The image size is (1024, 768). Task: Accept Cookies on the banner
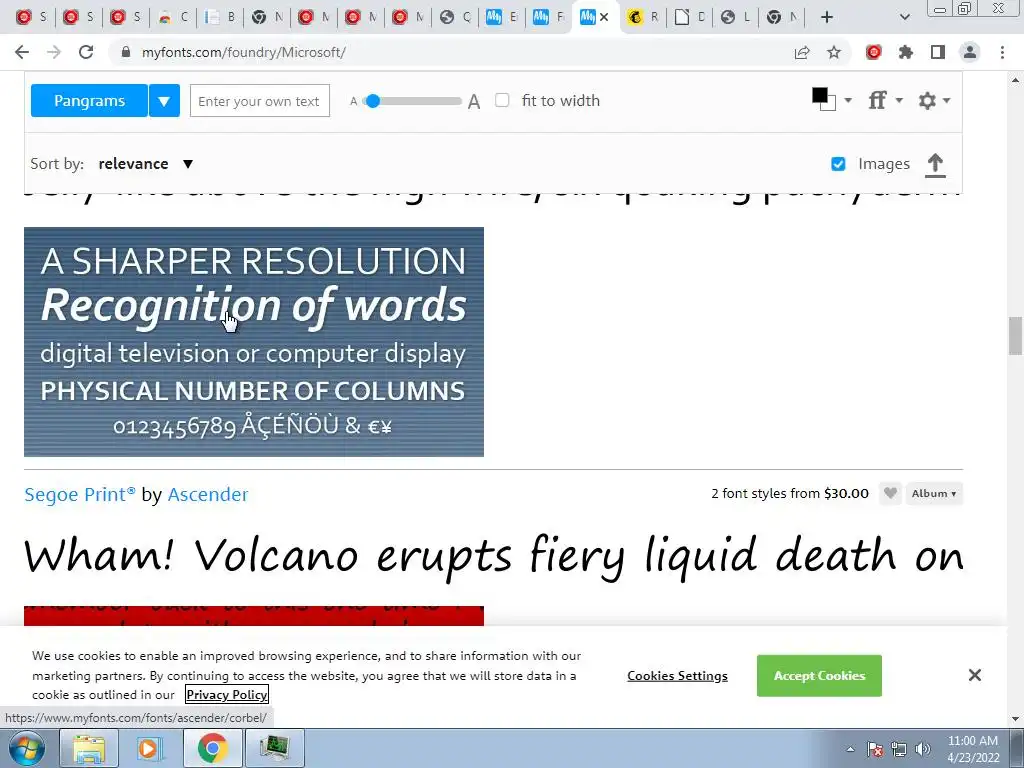coord(819,676)
